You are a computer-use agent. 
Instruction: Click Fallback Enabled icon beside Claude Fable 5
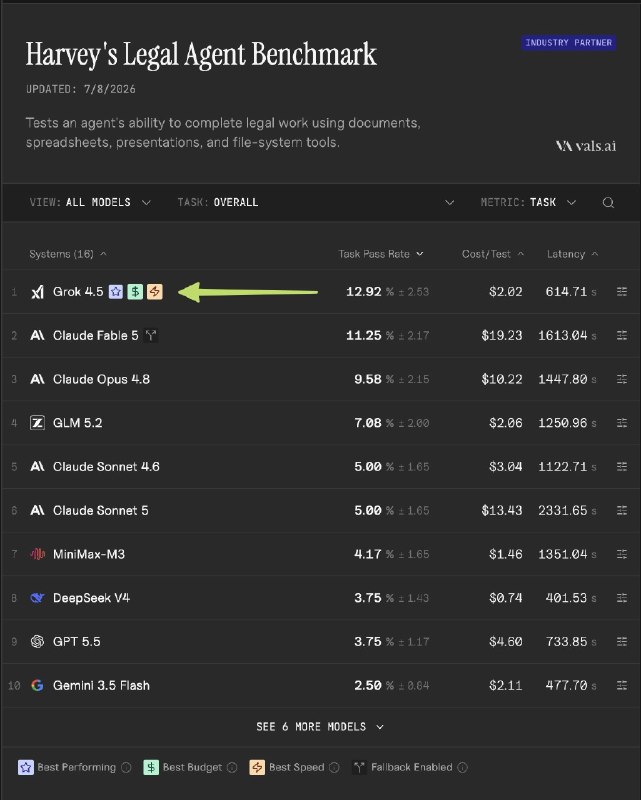[x=151, y=335]
